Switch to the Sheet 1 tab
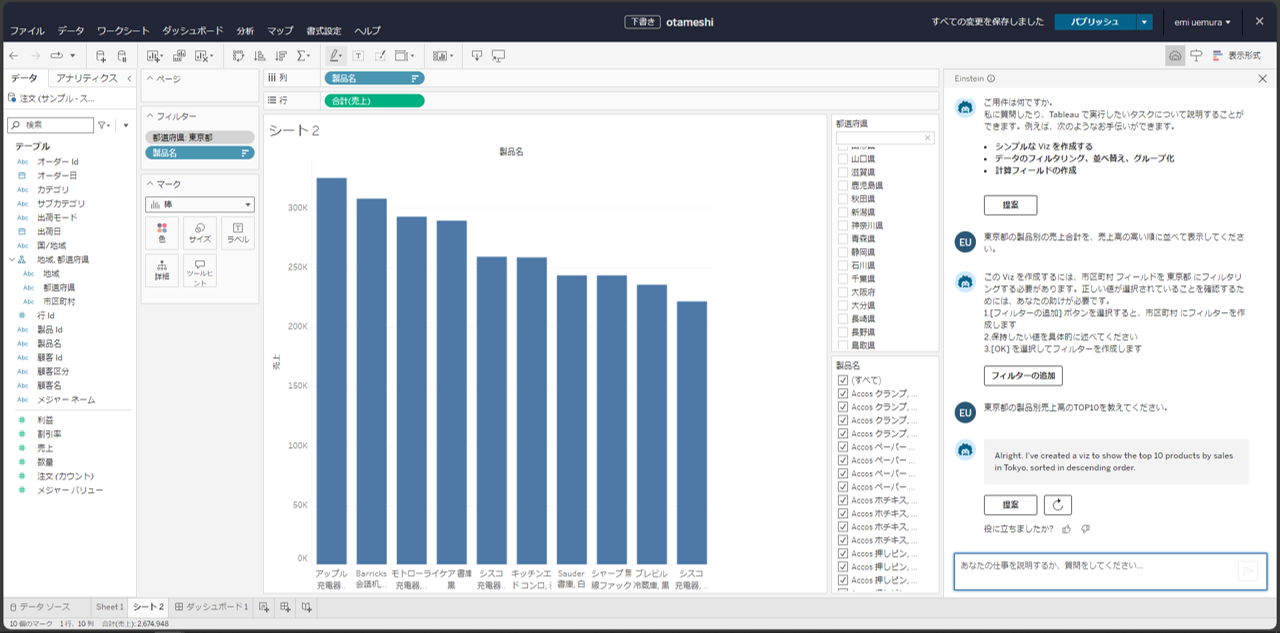This screenshot has width=1280, height=633. [109, 607]
